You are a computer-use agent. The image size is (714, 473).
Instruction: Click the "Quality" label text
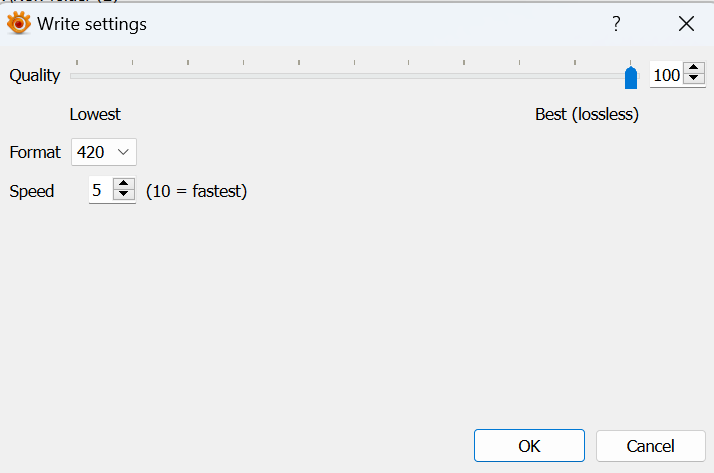35,75
